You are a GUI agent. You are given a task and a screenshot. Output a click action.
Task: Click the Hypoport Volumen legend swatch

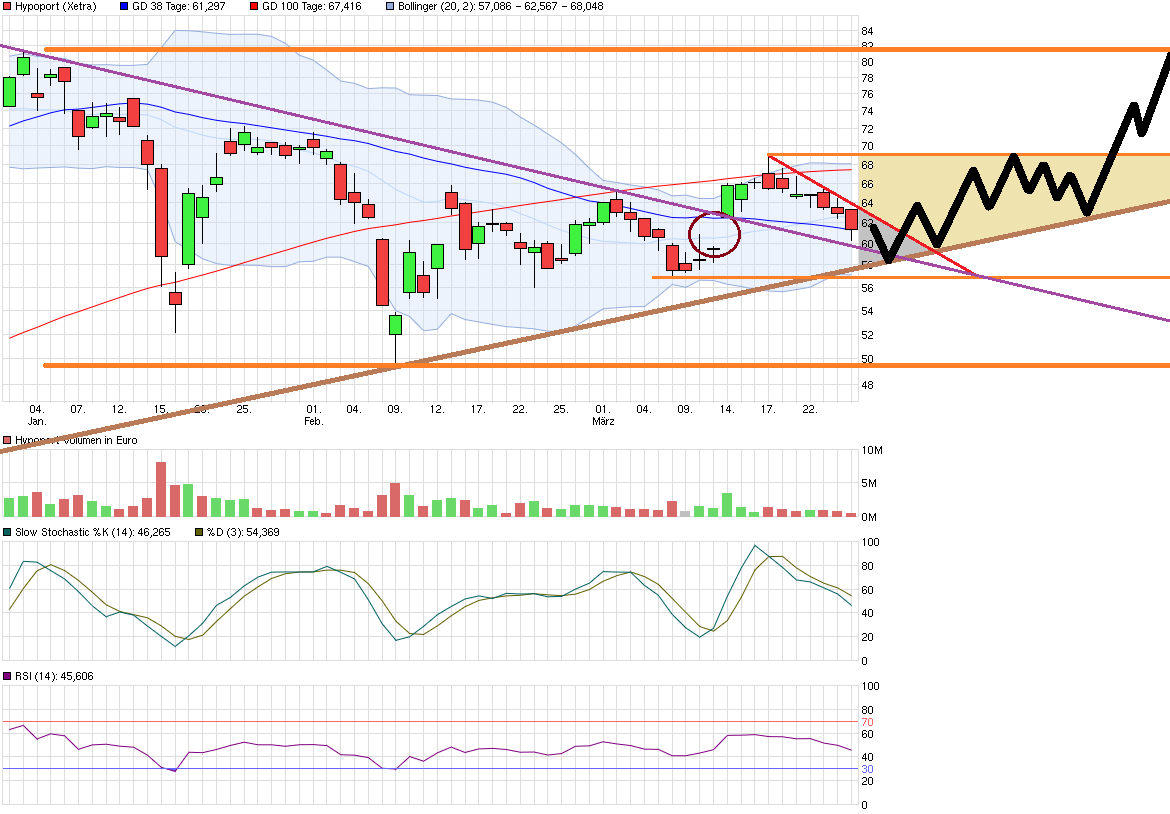7,440
